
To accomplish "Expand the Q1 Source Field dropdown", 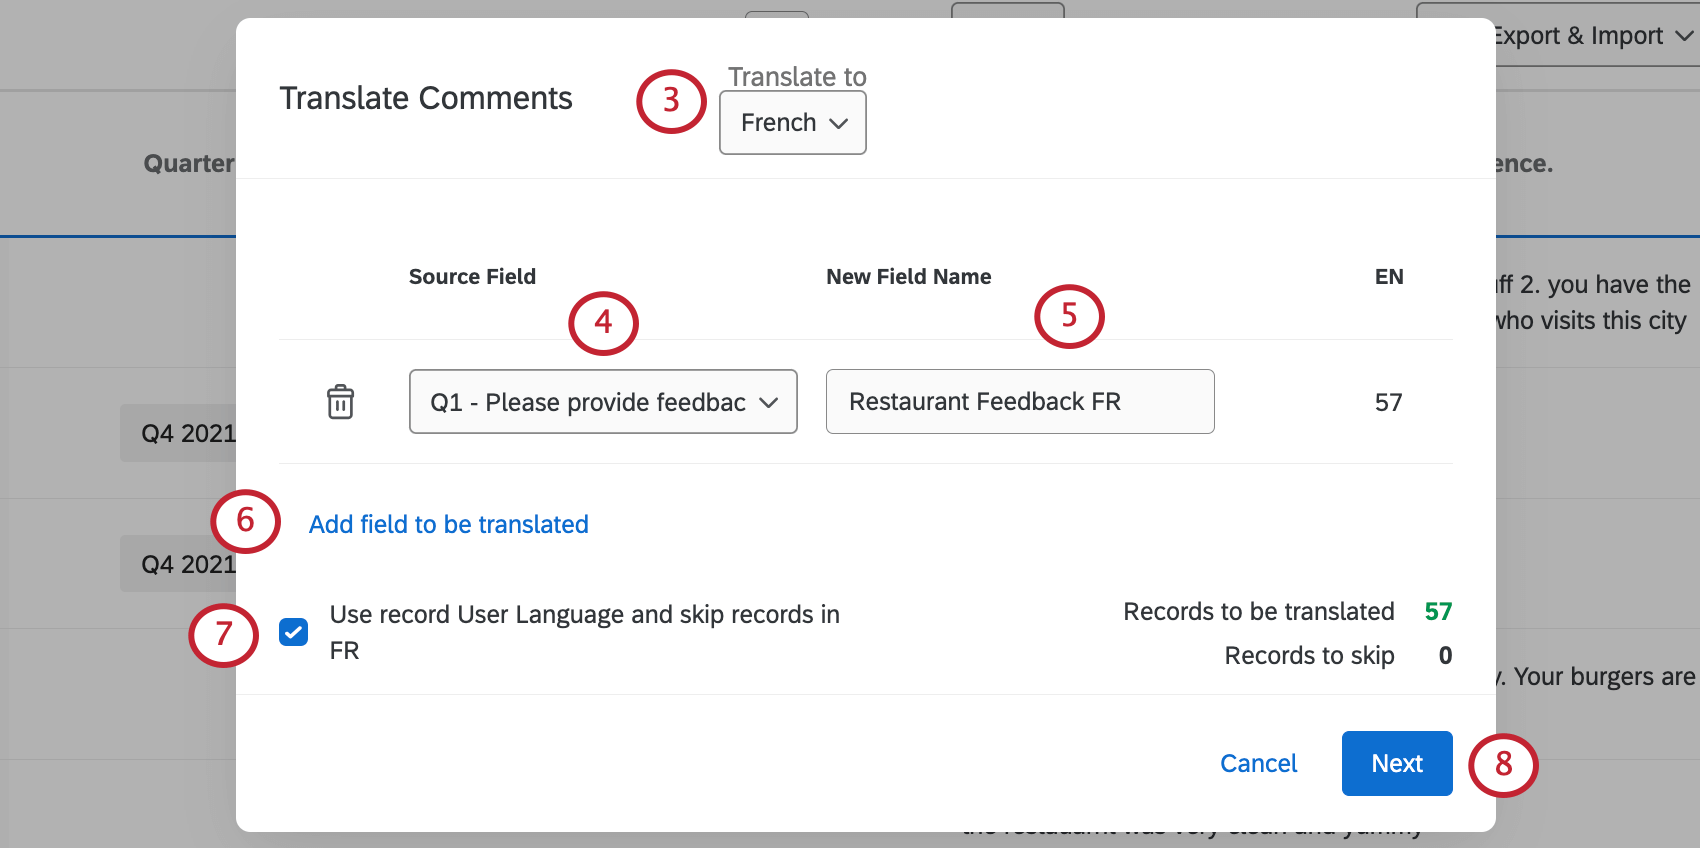I will click(603, 402).
